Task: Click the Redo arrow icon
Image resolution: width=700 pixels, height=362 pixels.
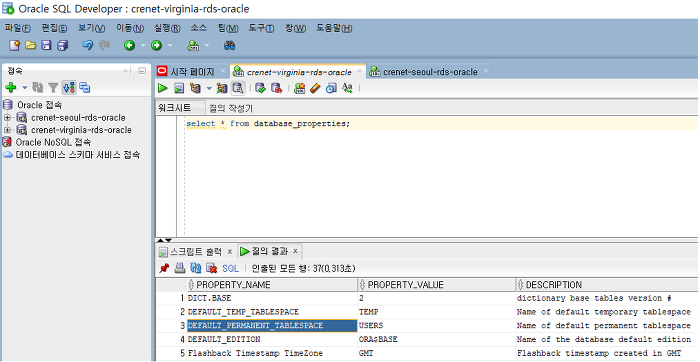Action: 104,45
